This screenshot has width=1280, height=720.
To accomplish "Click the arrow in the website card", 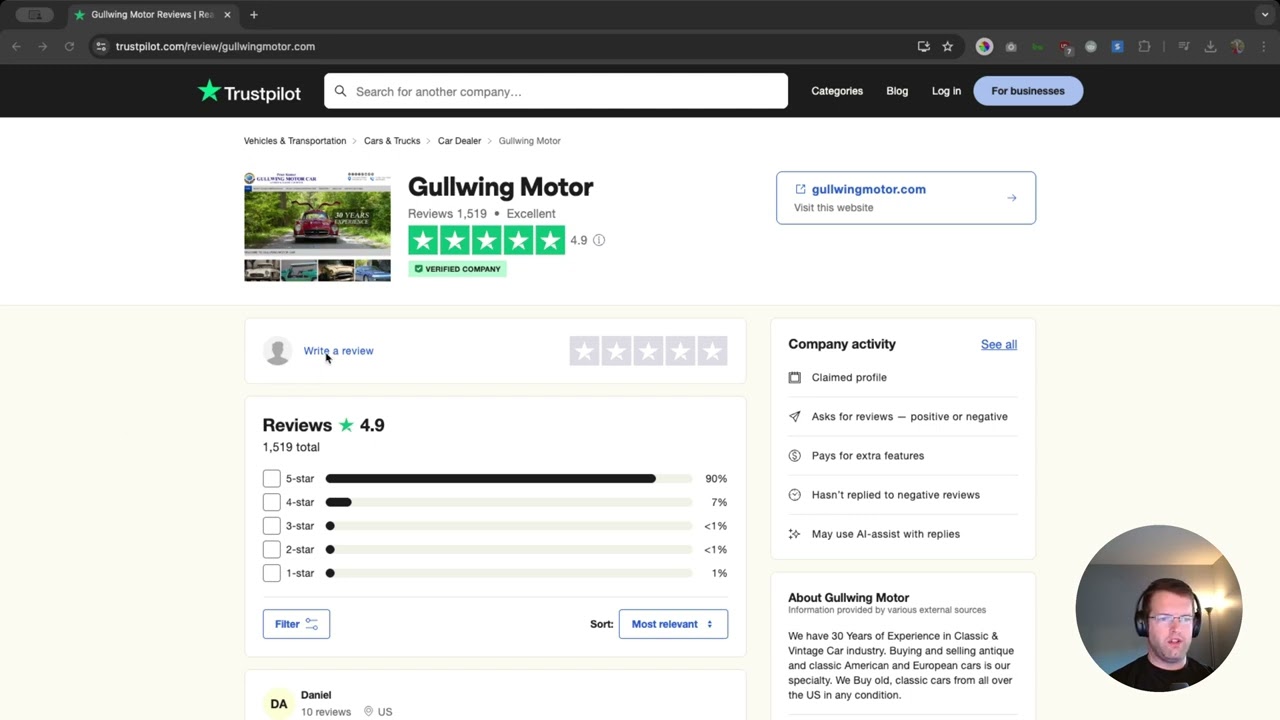I will point(1012,198).
